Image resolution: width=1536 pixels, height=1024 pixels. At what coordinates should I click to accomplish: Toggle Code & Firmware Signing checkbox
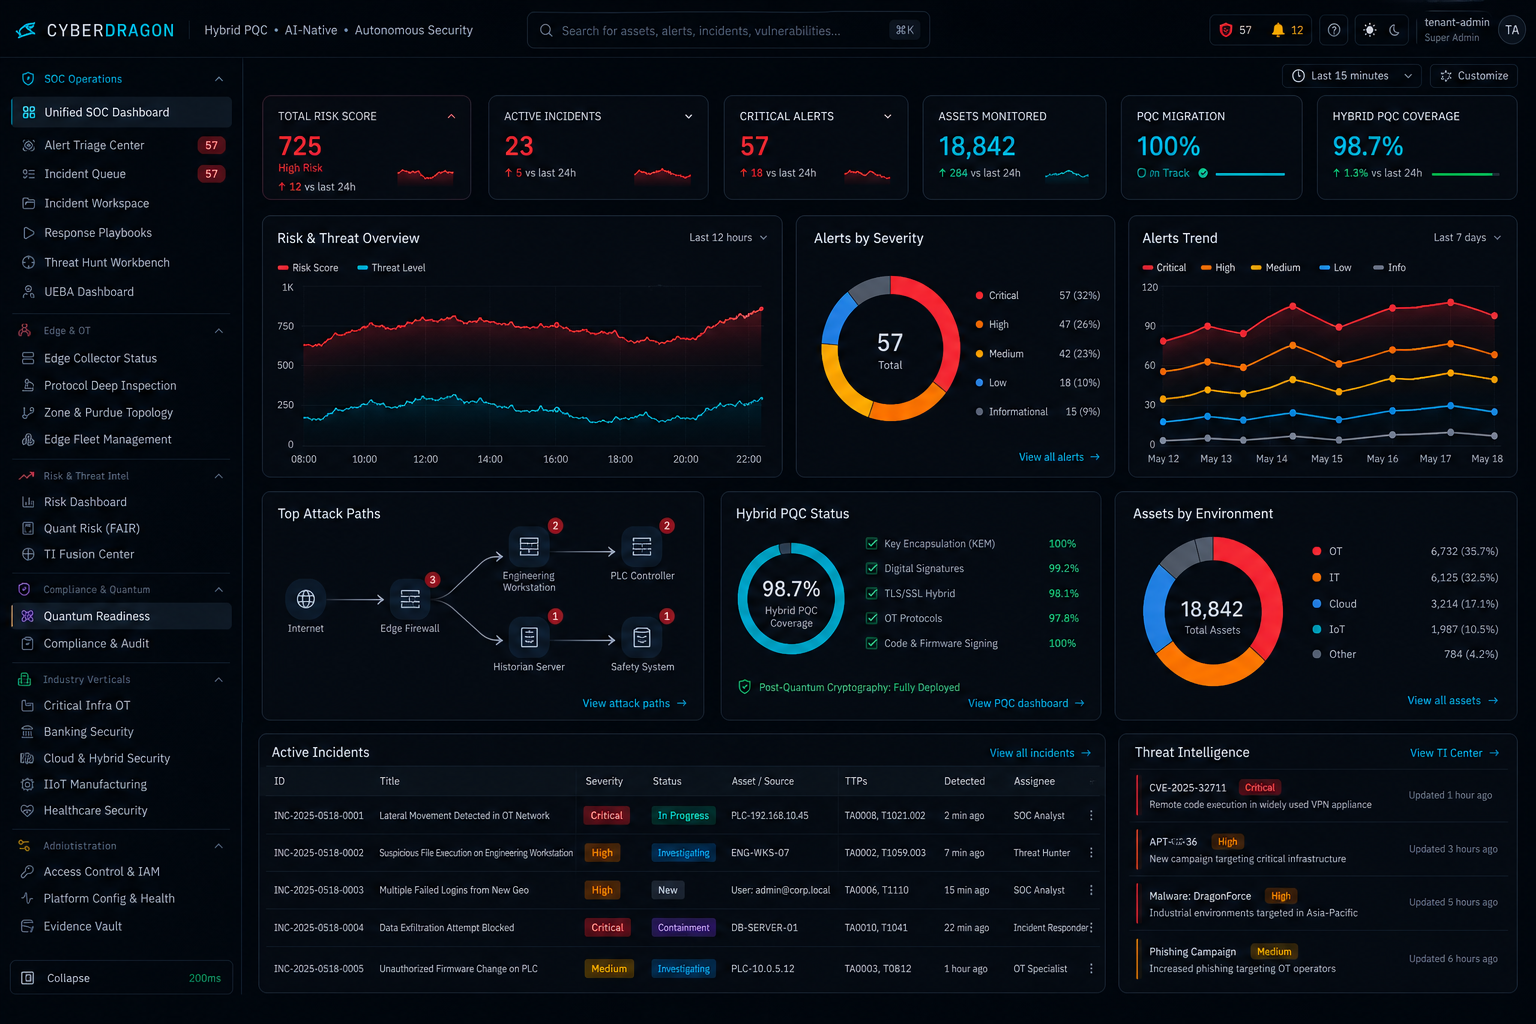tap(871, 644)
